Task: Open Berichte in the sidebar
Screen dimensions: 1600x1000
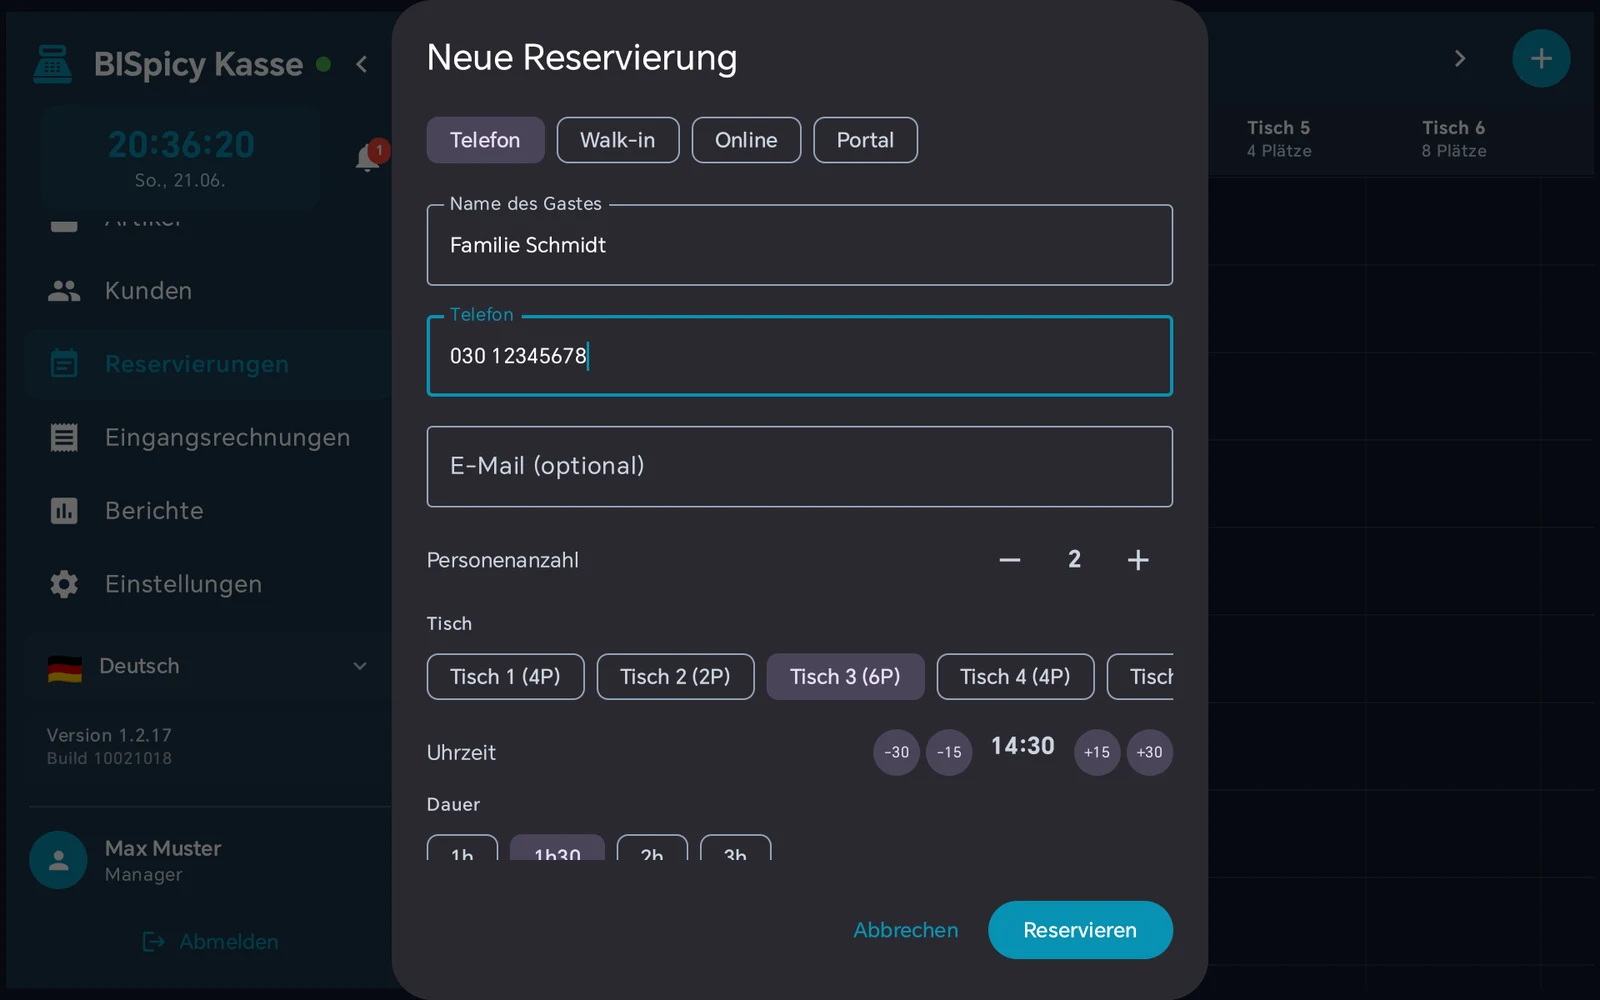Action: (x=208, y=511)
